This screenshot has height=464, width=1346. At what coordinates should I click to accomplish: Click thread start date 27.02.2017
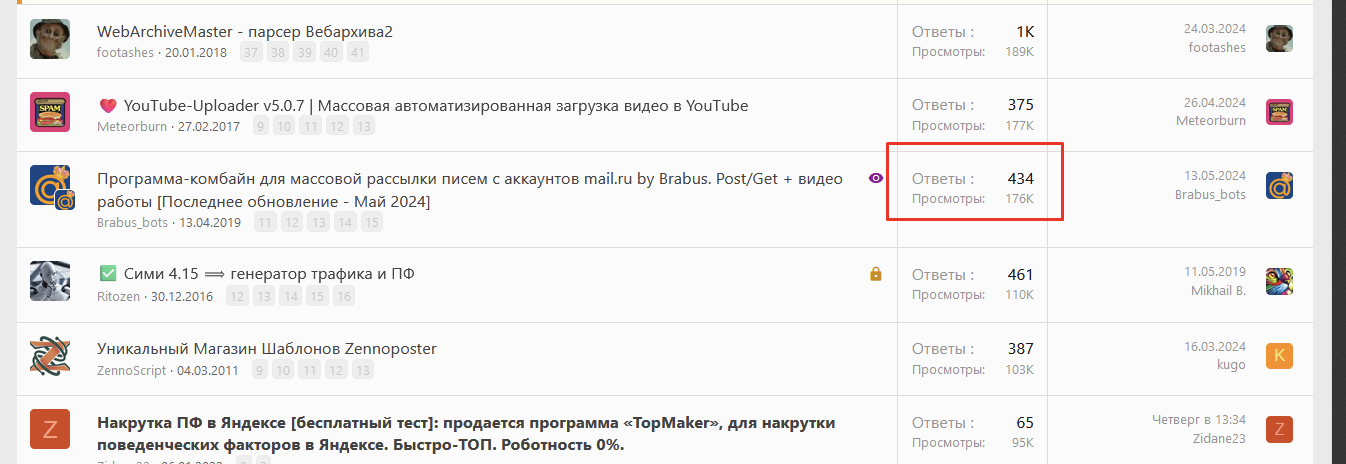[x=209, y=126]
